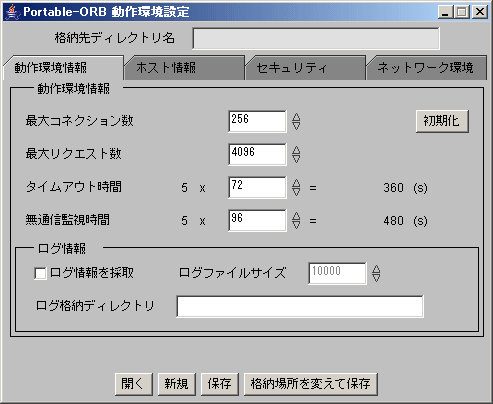Click the Java icon in title bar

coord(12,12)
